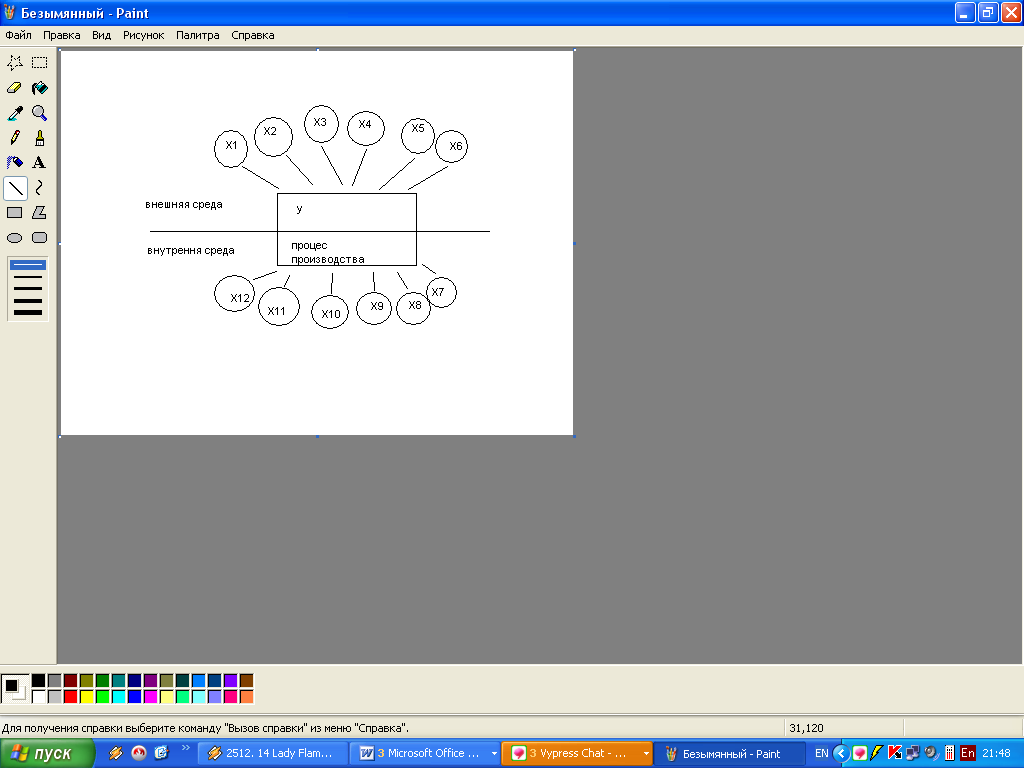Select the Free-form select tool
Viewport: 1024px width, 768px height.
(x=15, y=63)
